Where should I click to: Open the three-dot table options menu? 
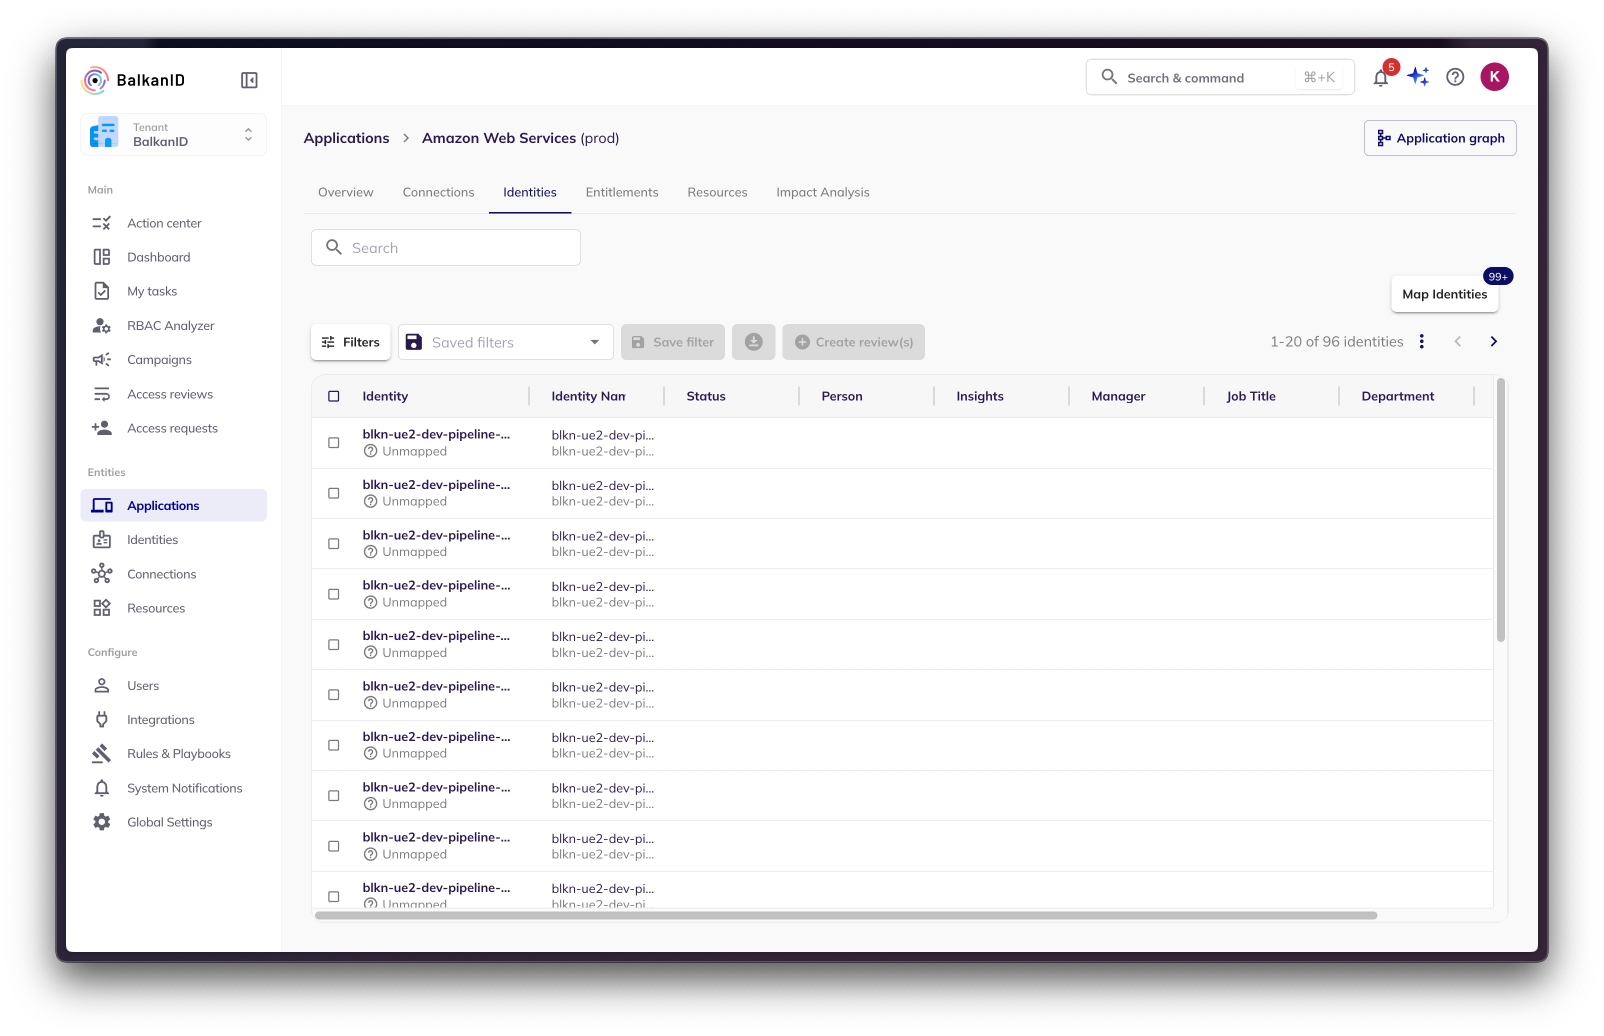(1421, 342)
